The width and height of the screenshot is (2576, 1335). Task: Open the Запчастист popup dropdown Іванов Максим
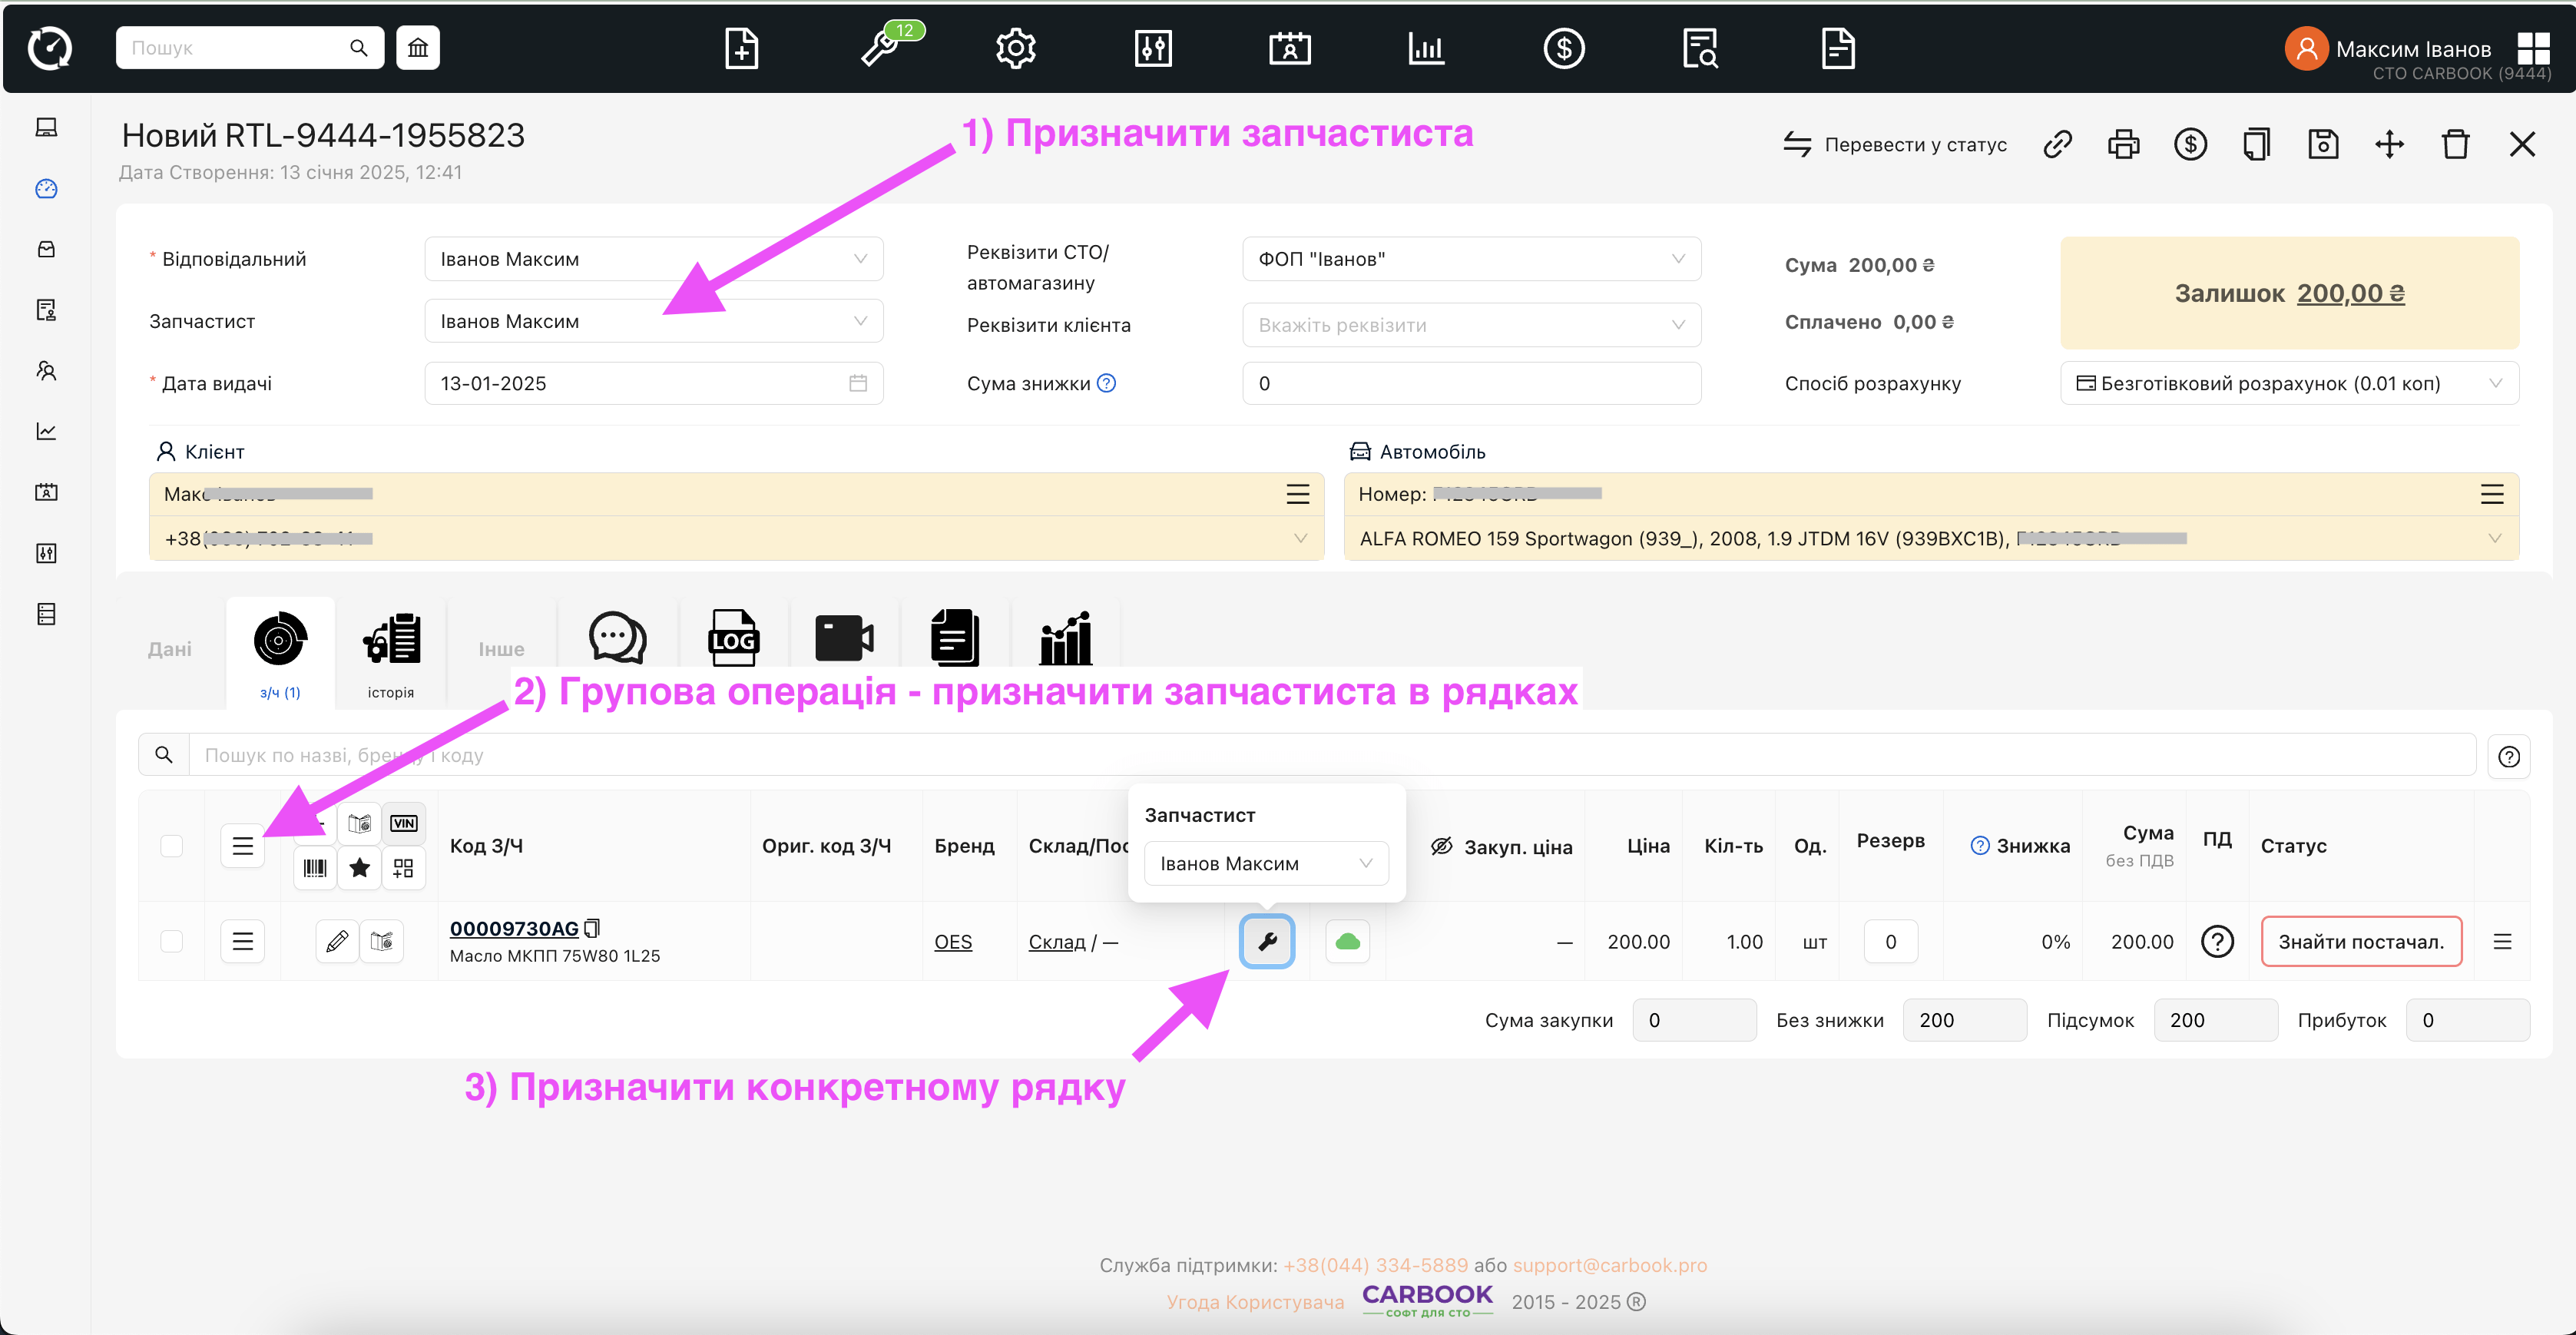1265,863
